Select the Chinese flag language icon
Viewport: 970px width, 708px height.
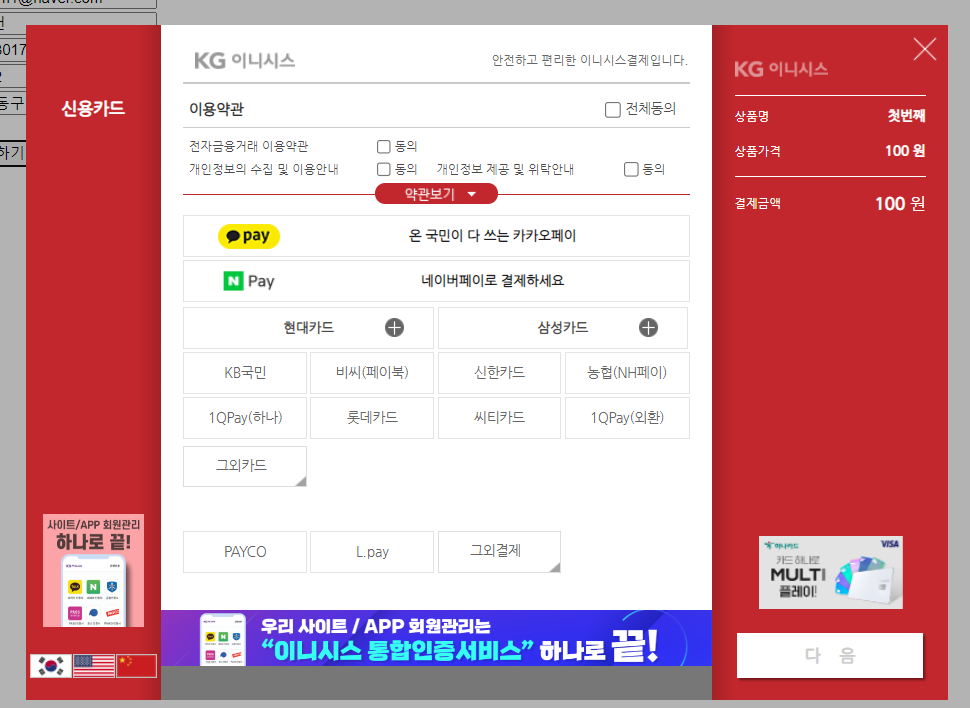(x=136, y=666)
